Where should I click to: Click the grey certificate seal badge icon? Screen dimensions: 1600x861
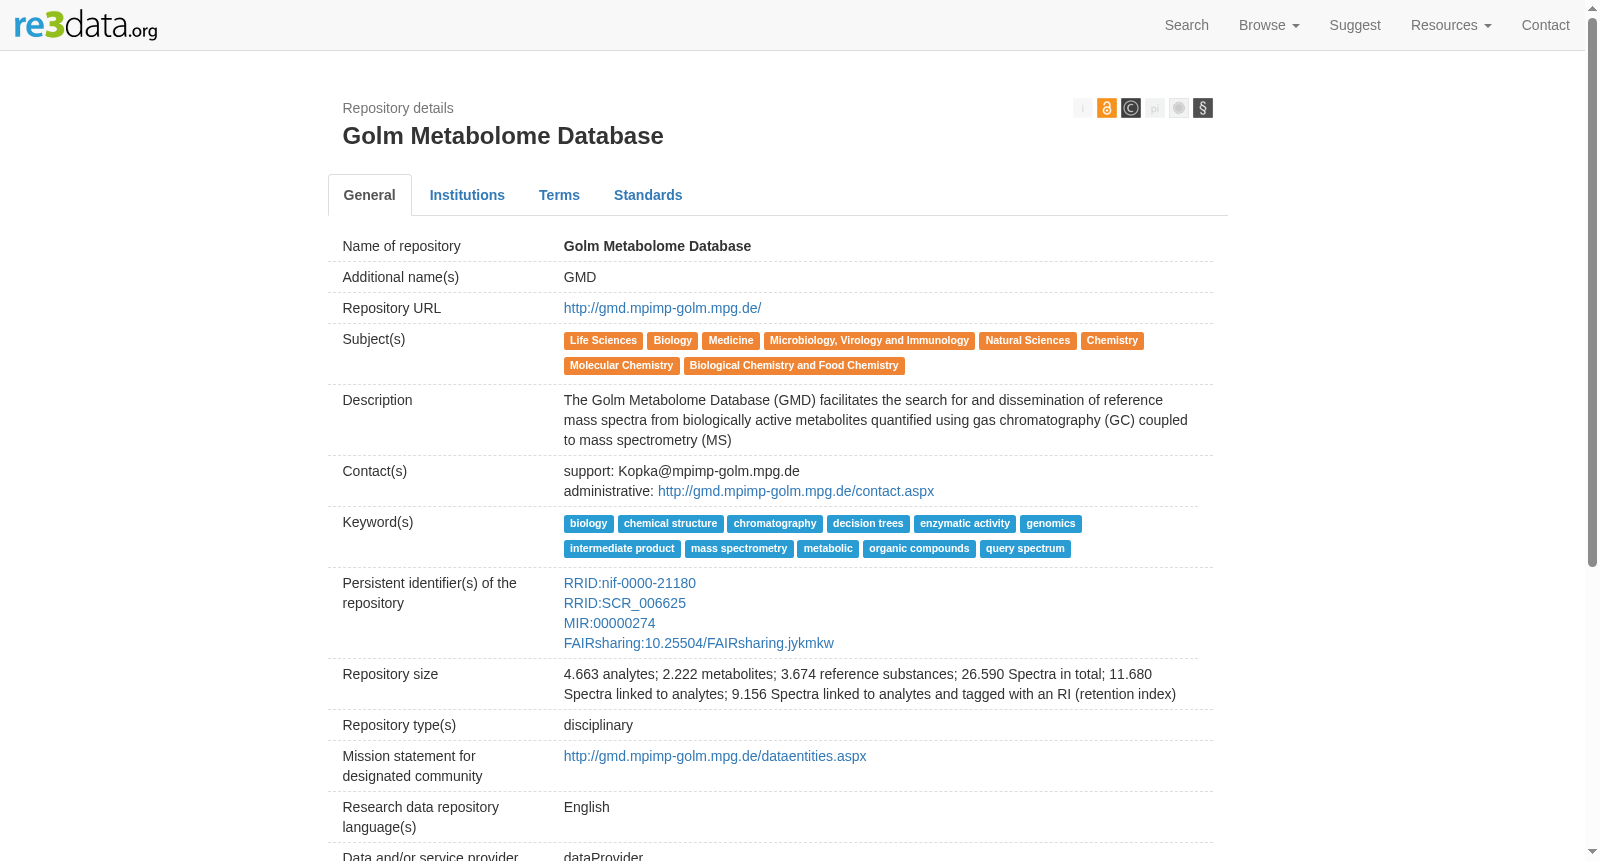pos(1178,108)
